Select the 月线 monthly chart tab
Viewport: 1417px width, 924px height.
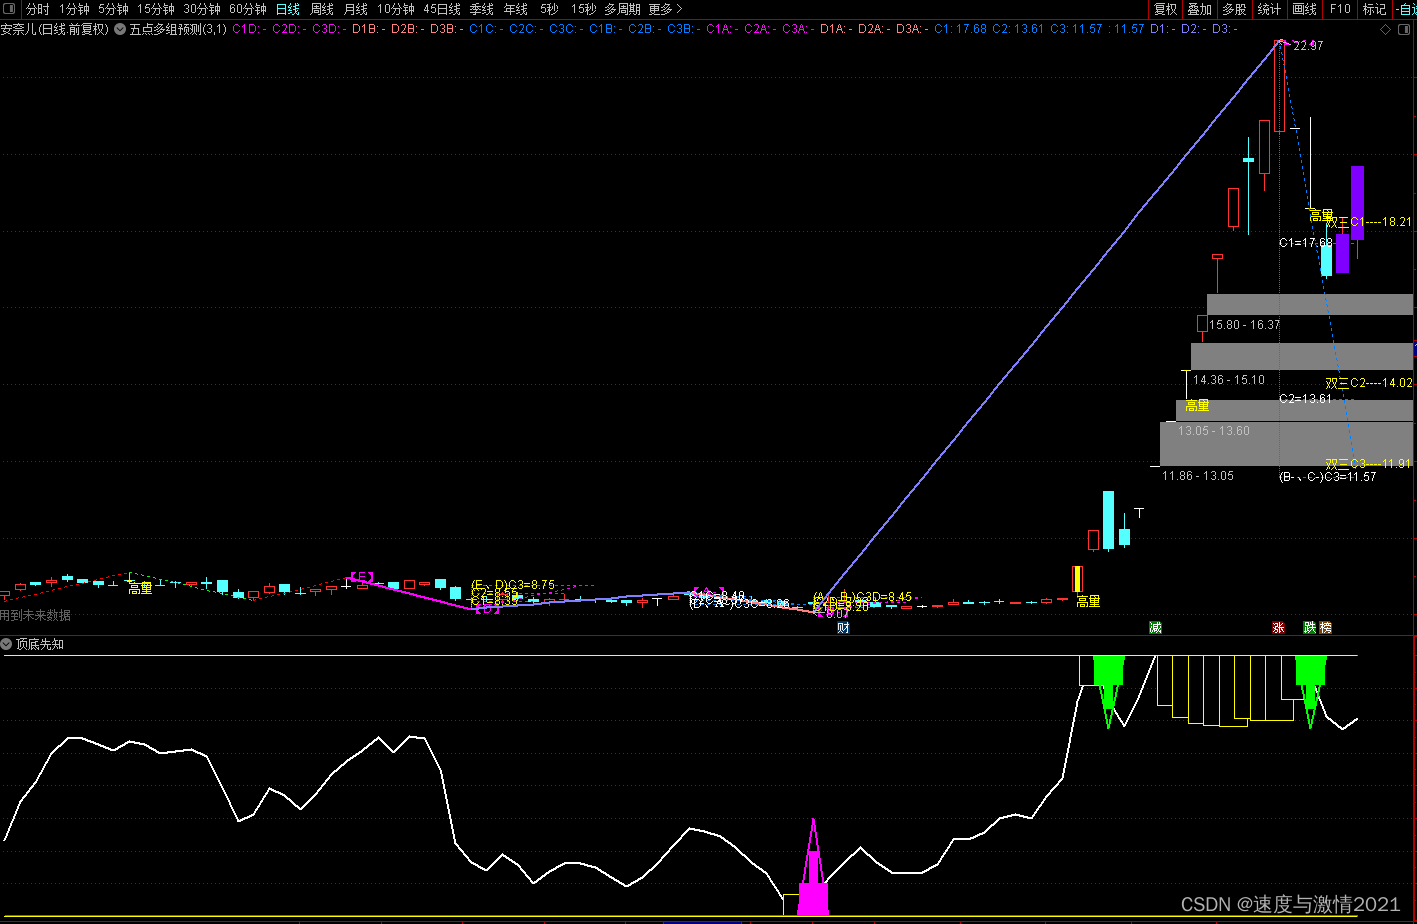[x=356, y=9]
